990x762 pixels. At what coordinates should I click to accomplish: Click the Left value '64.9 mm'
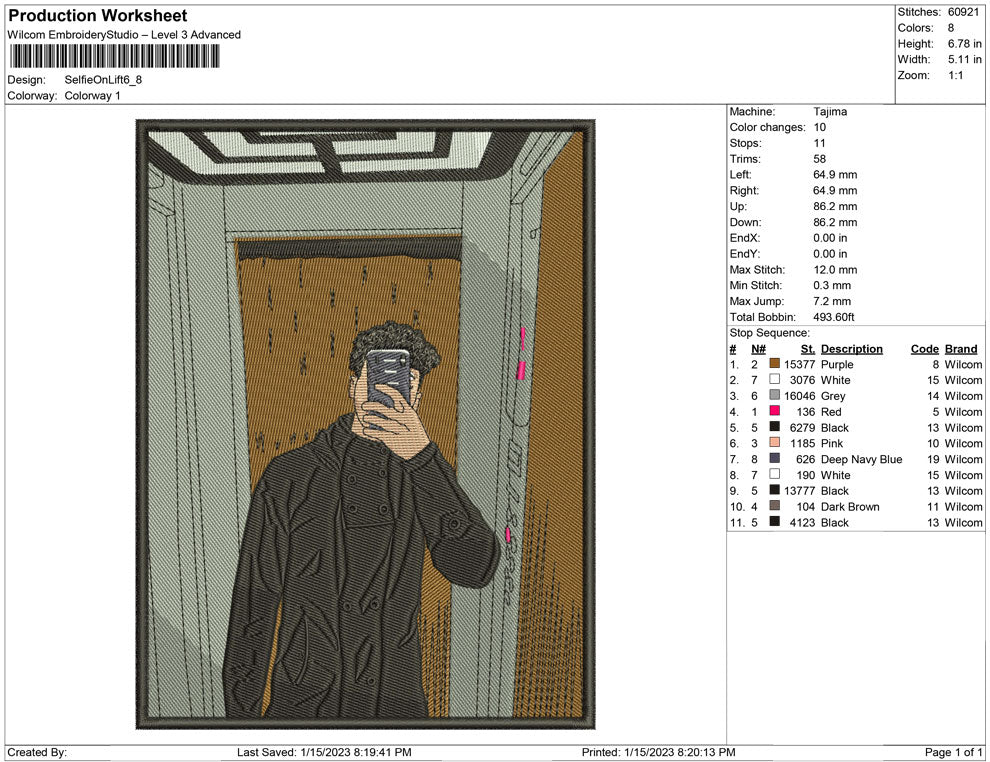pyautogui.click(x=835, y=175)
